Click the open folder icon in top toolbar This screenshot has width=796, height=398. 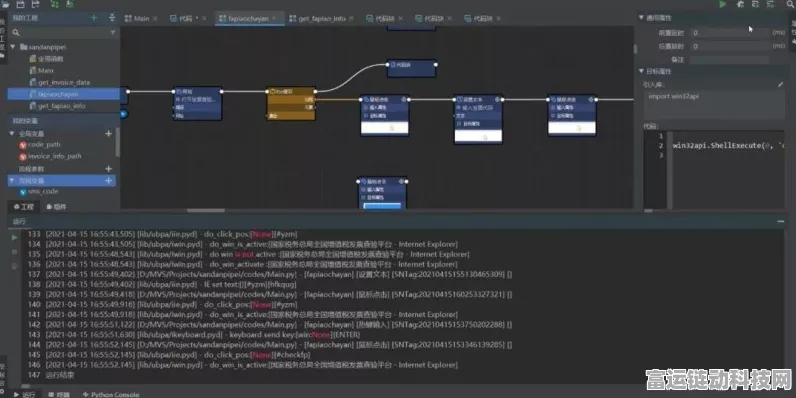[6, 4]
